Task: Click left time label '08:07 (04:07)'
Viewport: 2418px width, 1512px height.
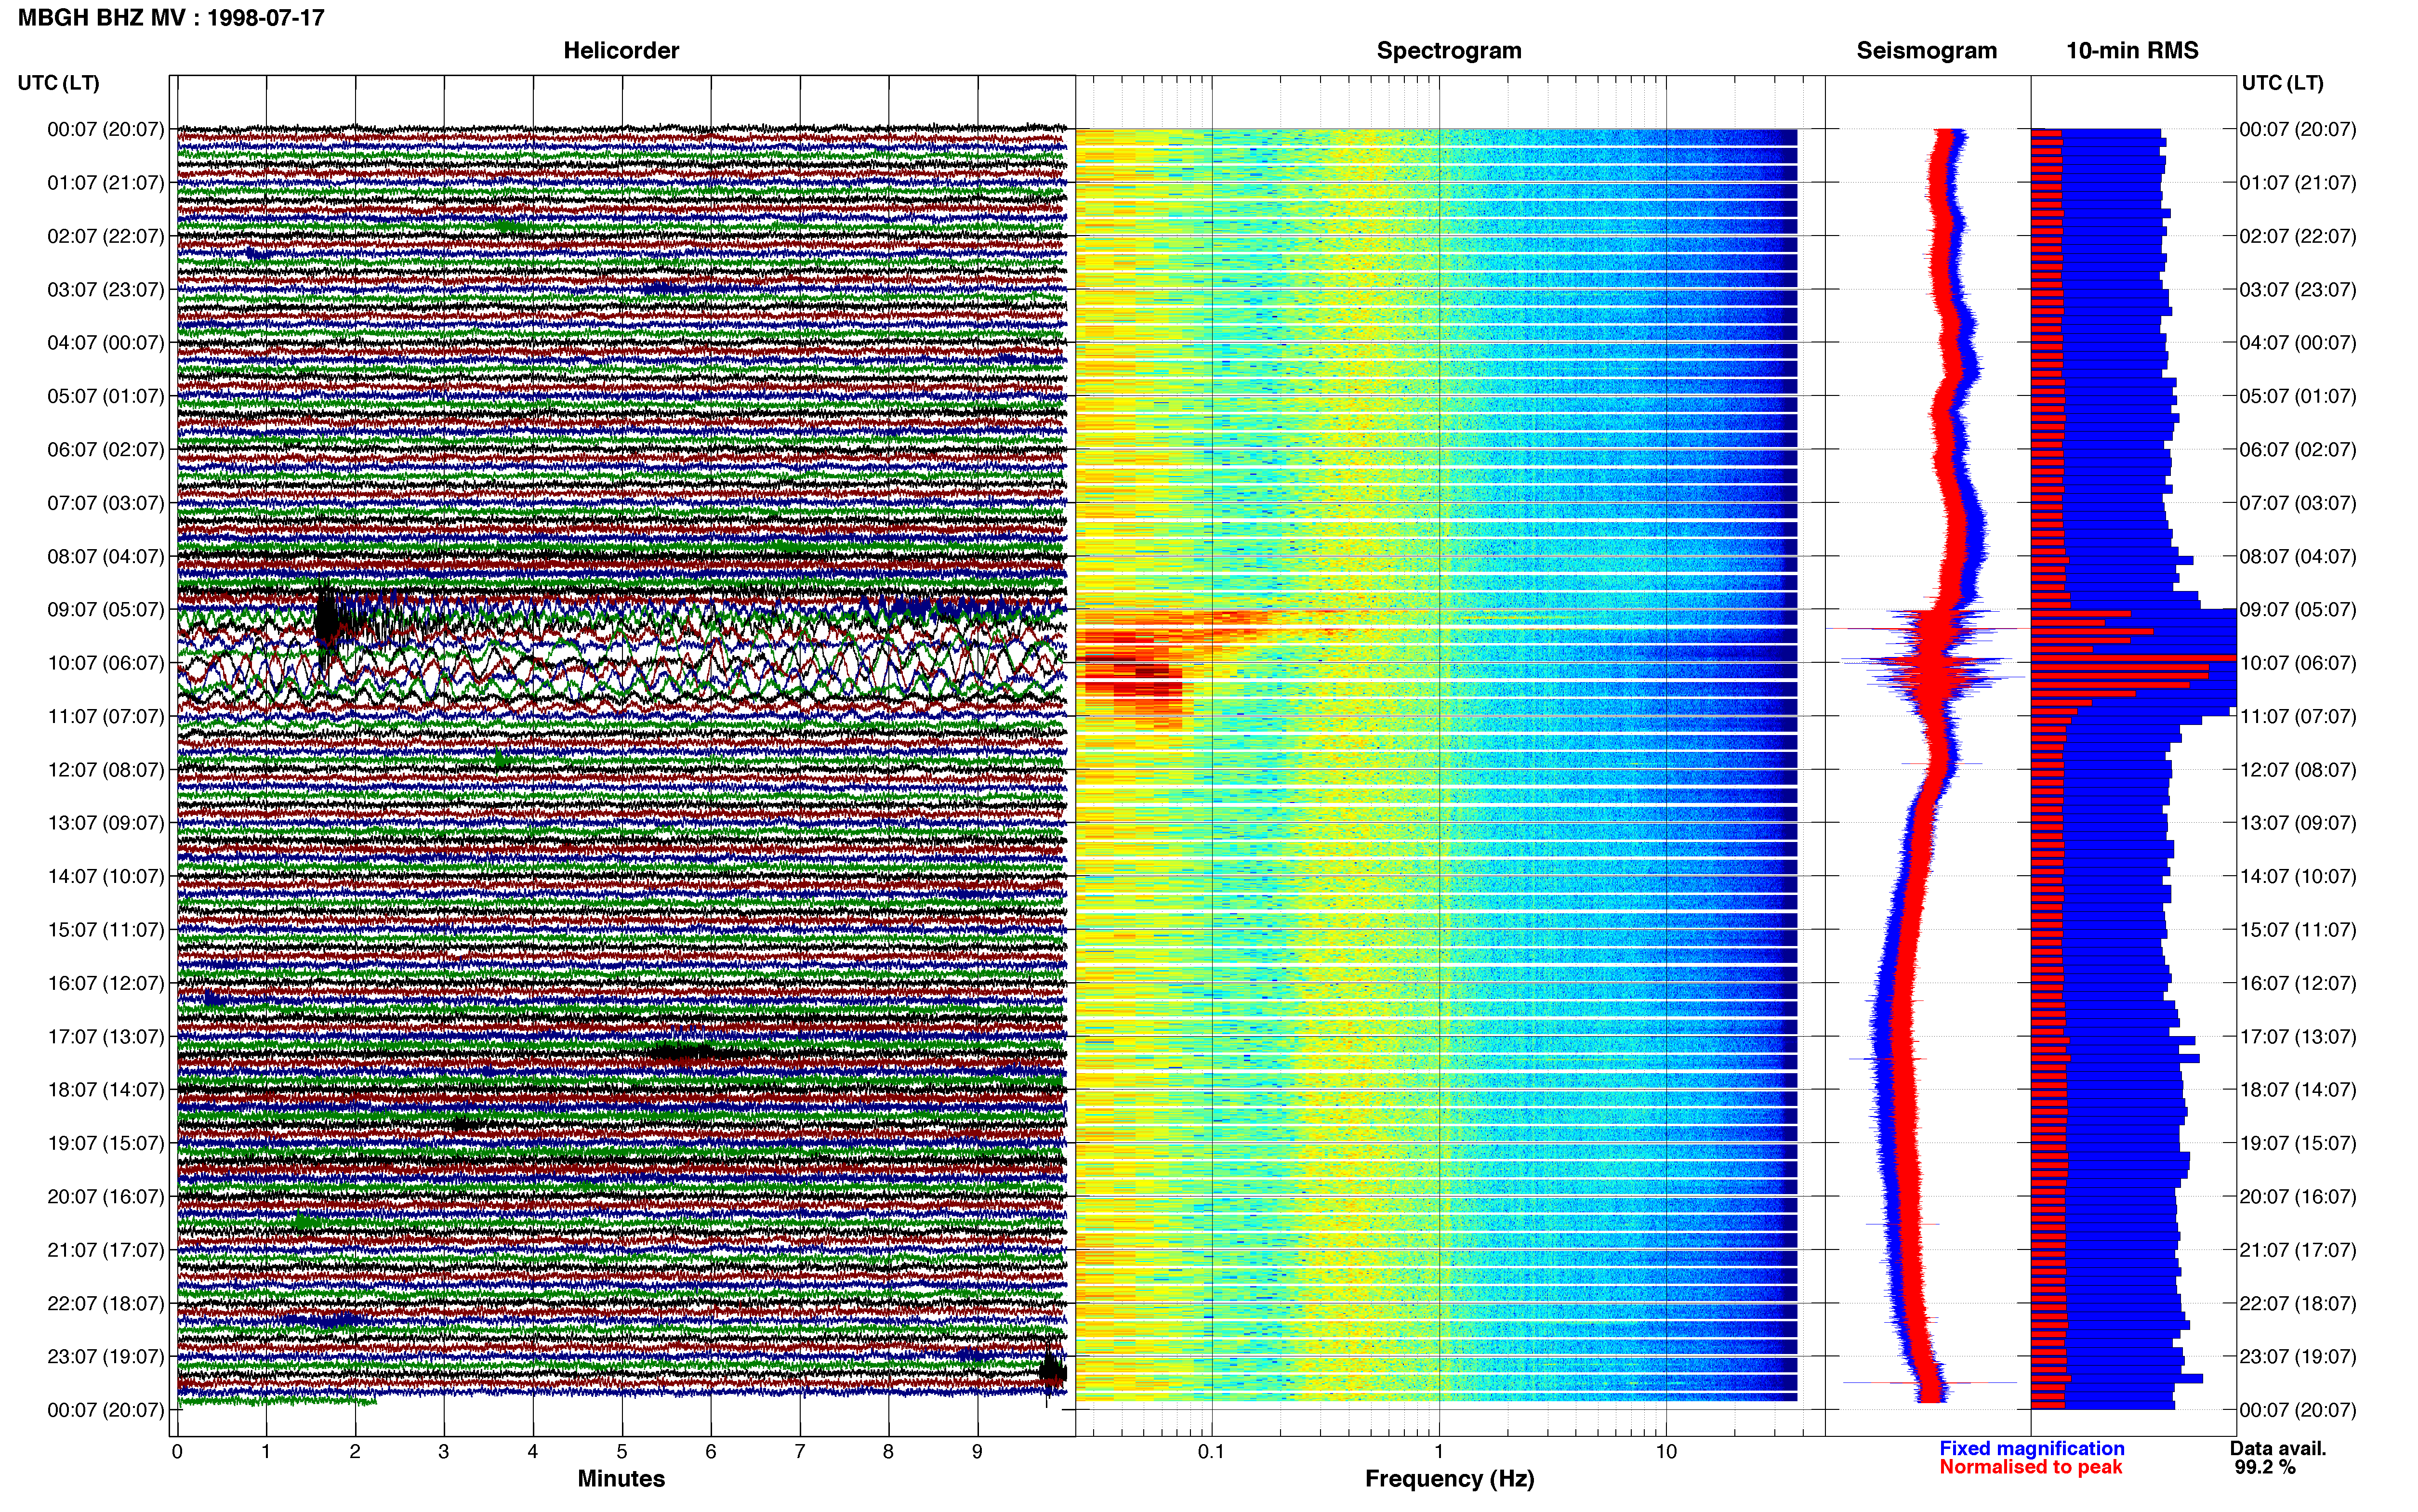Action: click(x=105, y=556)
